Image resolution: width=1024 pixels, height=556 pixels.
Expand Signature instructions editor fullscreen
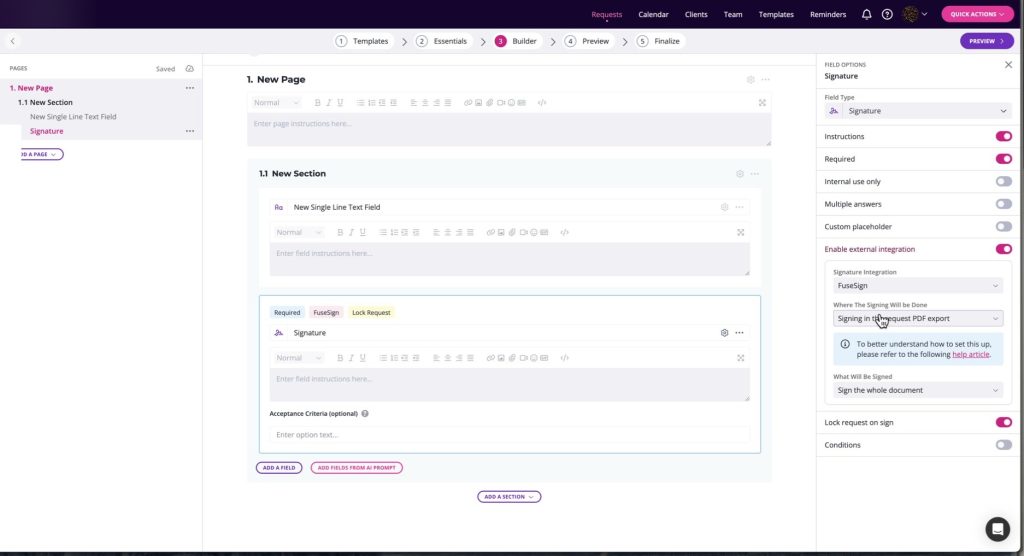coord(741,358)
